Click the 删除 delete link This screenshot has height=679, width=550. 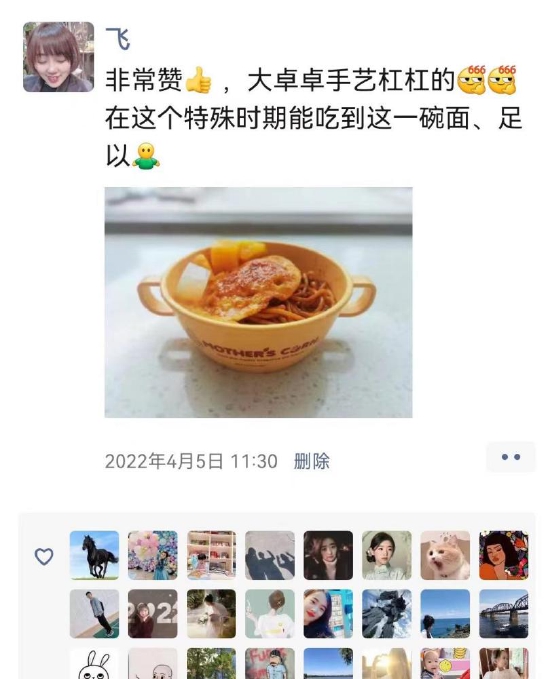pos(311,461)
